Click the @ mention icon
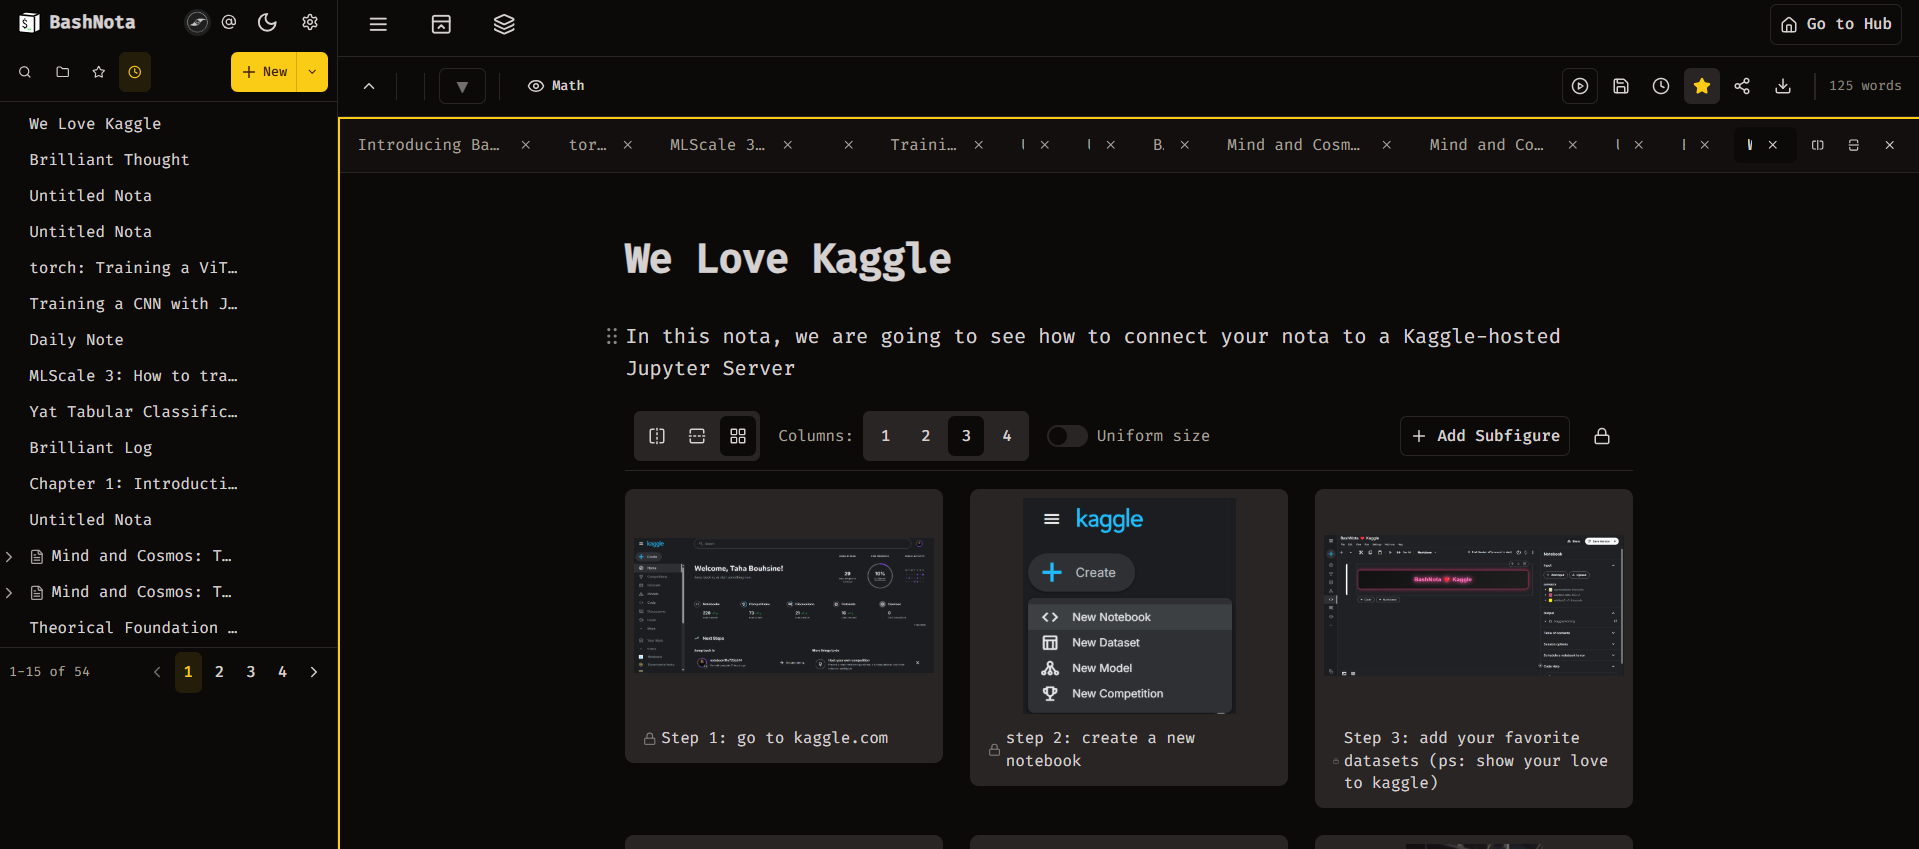This screenshot has width=1919, height=849. click(x=229, y=22)
